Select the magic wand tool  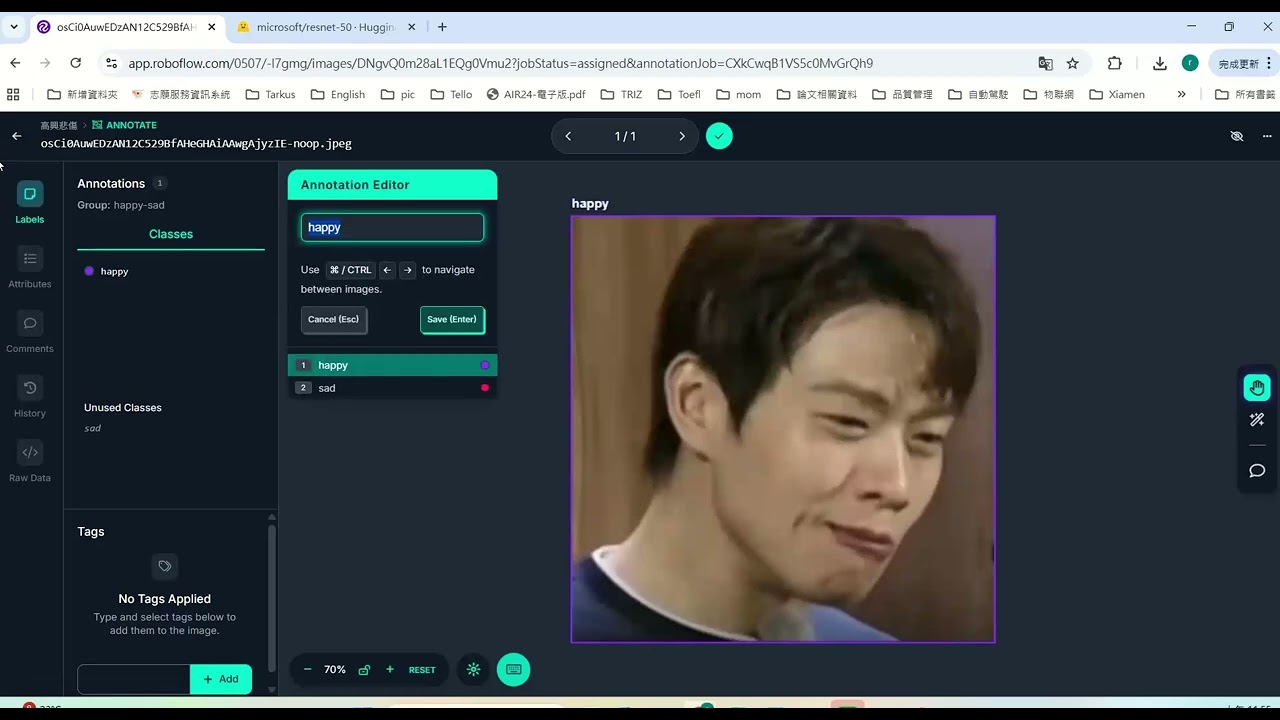(1257, 420)
